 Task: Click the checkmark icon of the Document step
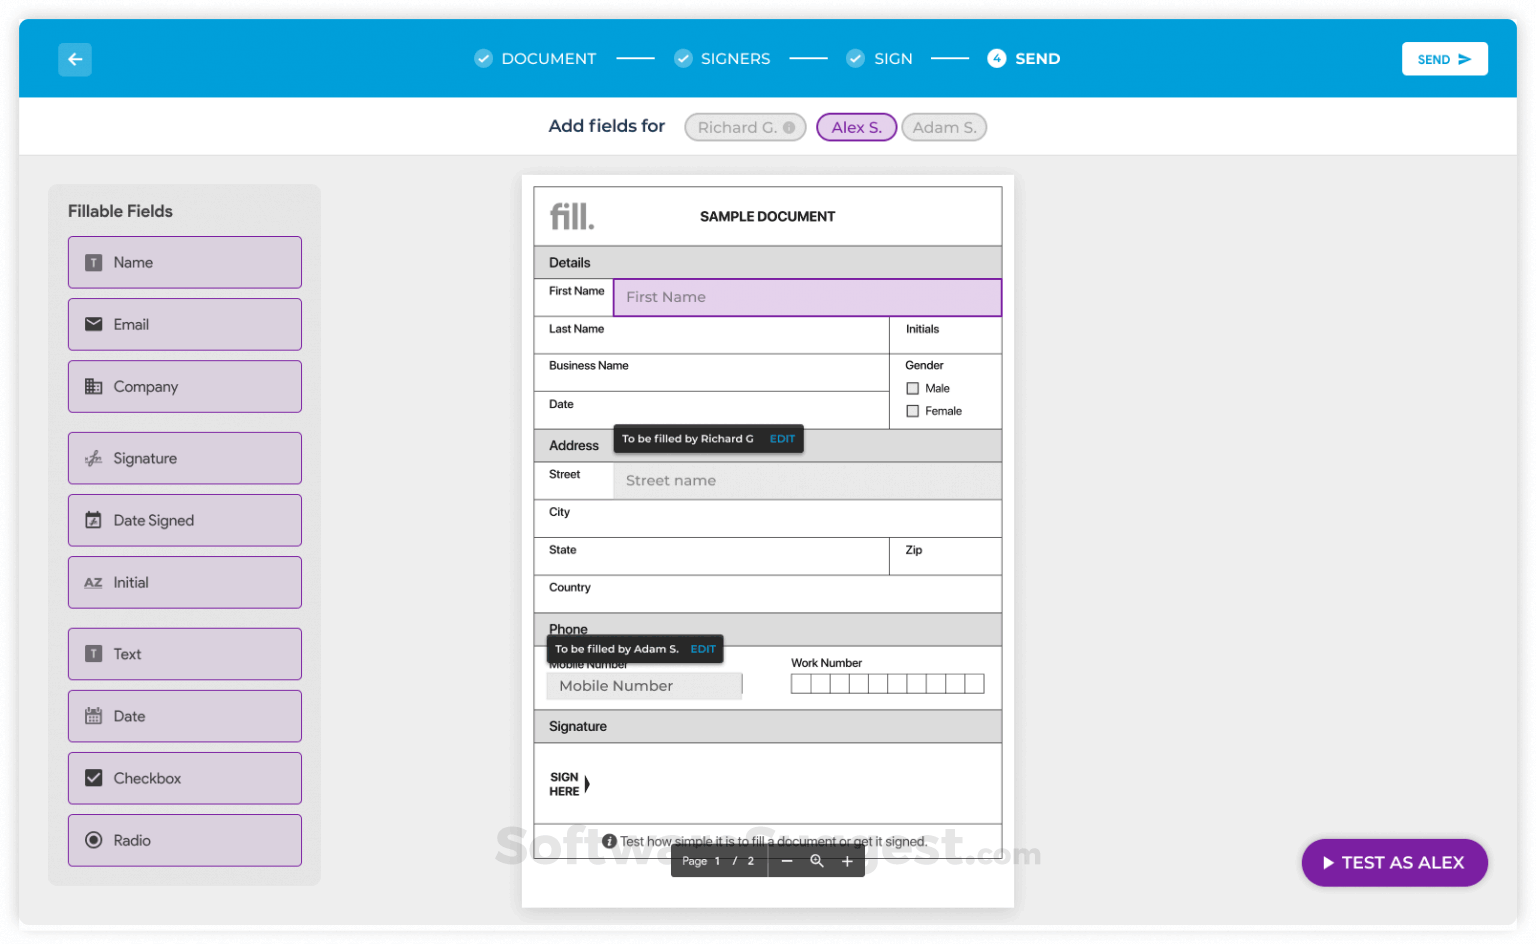click(483, 58)
